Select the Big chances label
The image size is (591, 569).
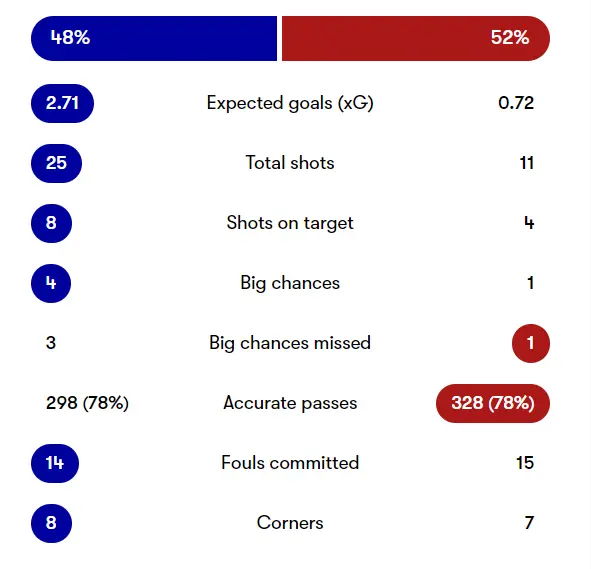click(x=290, y=283)
